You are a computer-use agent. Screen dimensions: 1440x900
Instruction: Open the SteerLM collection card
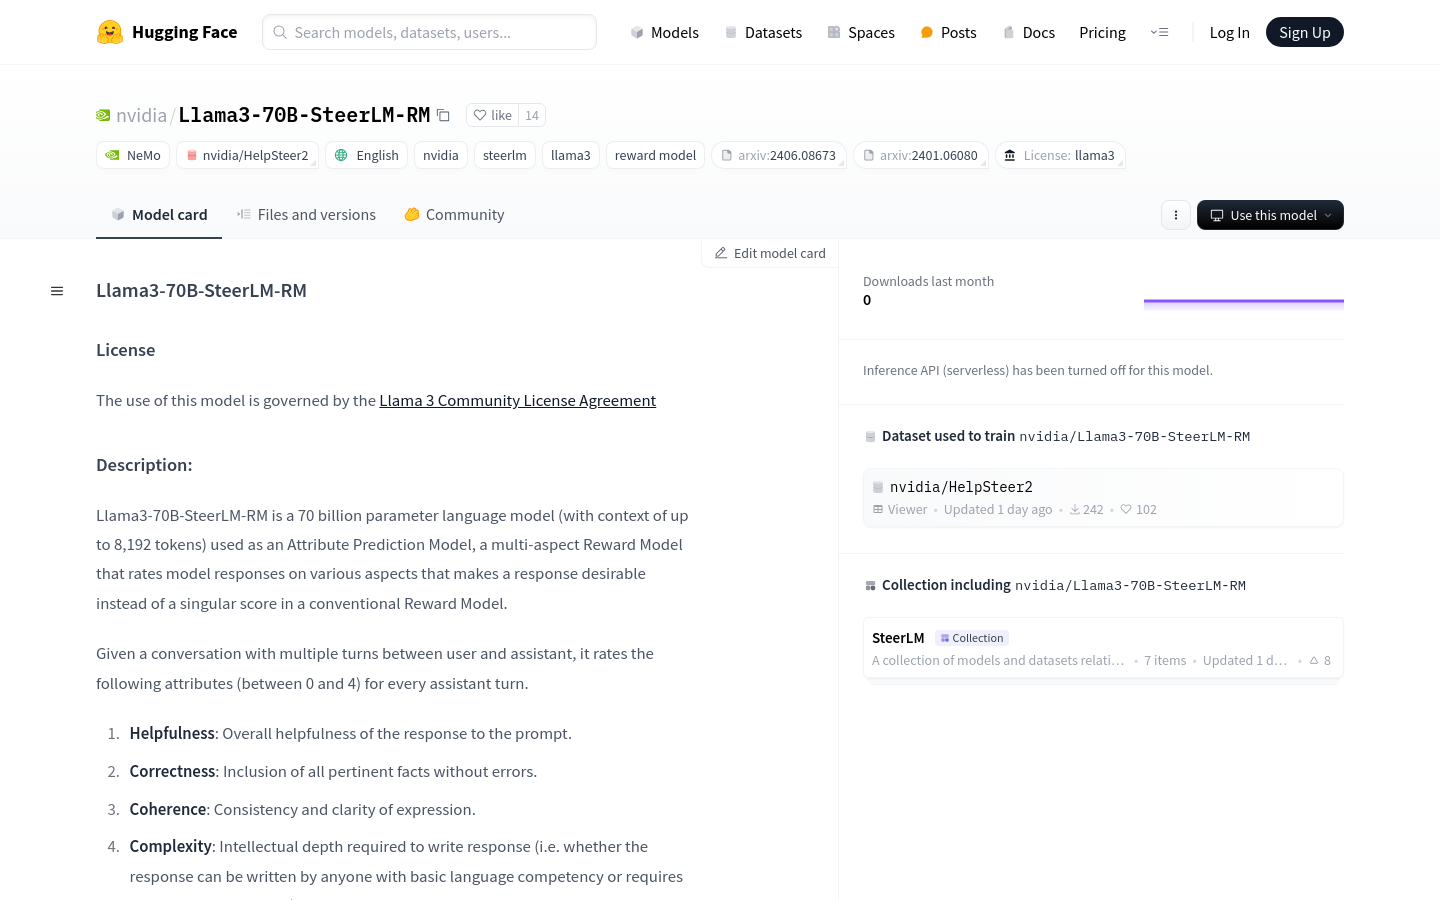point(1103,648)
